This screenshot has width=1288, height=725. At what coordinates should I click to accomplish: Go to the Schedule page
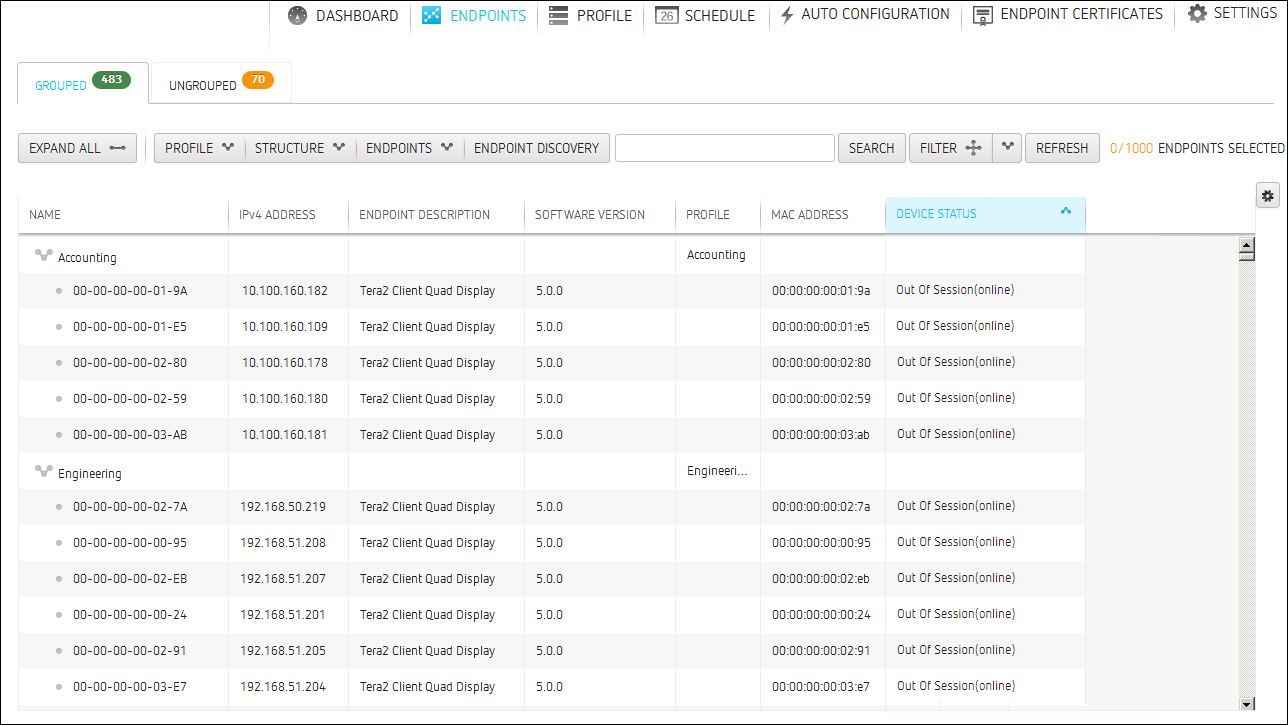point(705,16)
